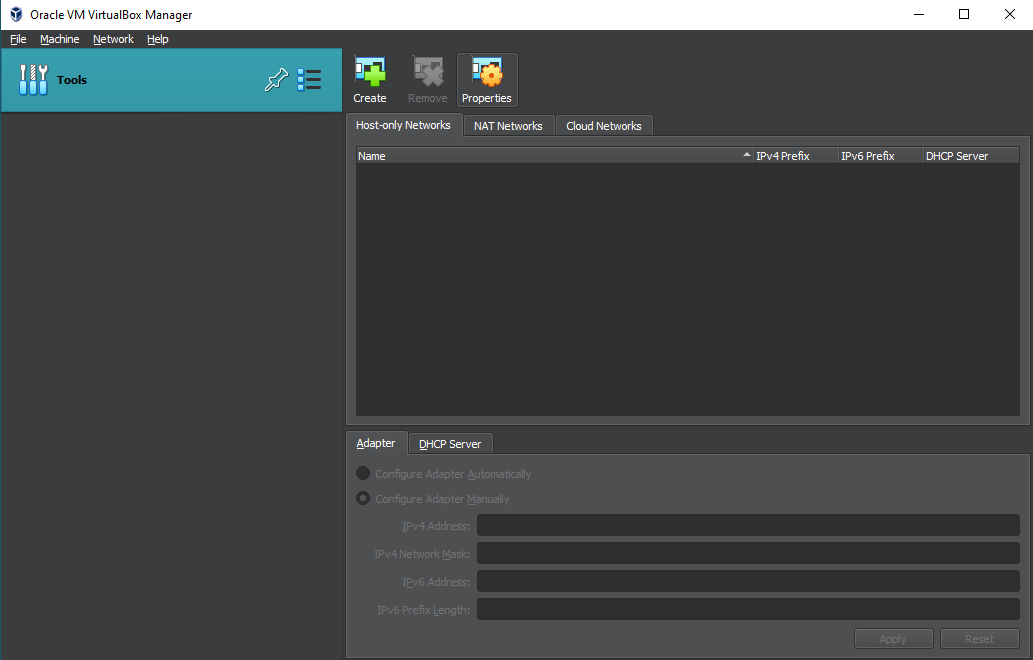Screen dimensions: 1033x660
Task: Click the Reset button
Action: (980, 639)
